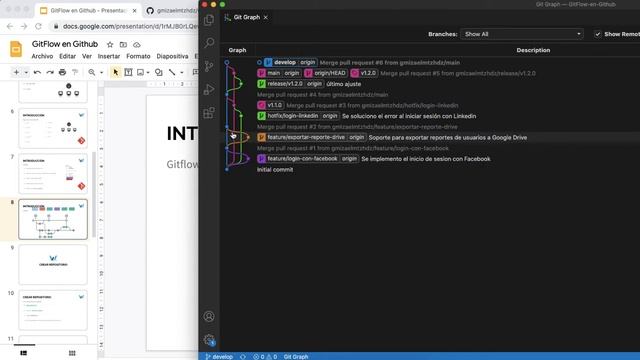
Task: Choose the Select cursor tool in Slides
Action: [x=116, y=72]
